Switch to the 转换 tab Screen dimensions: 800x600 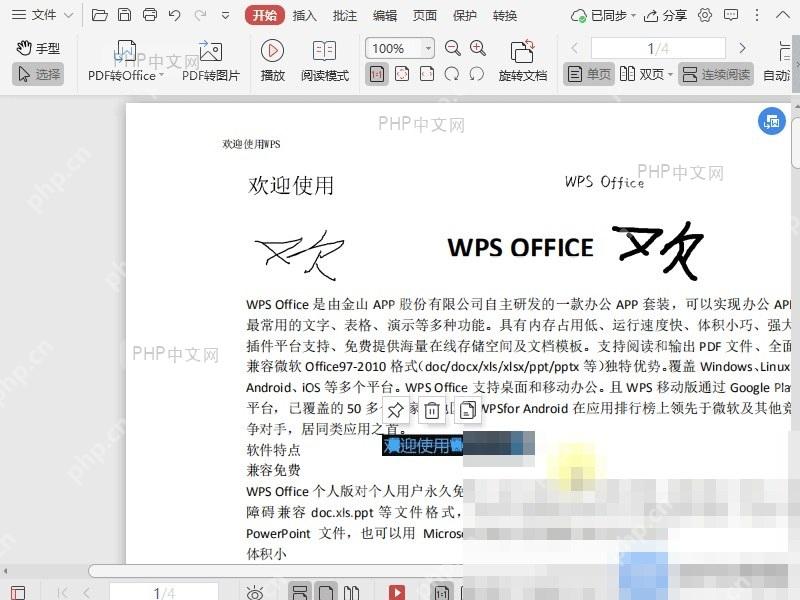coord(505,16)
